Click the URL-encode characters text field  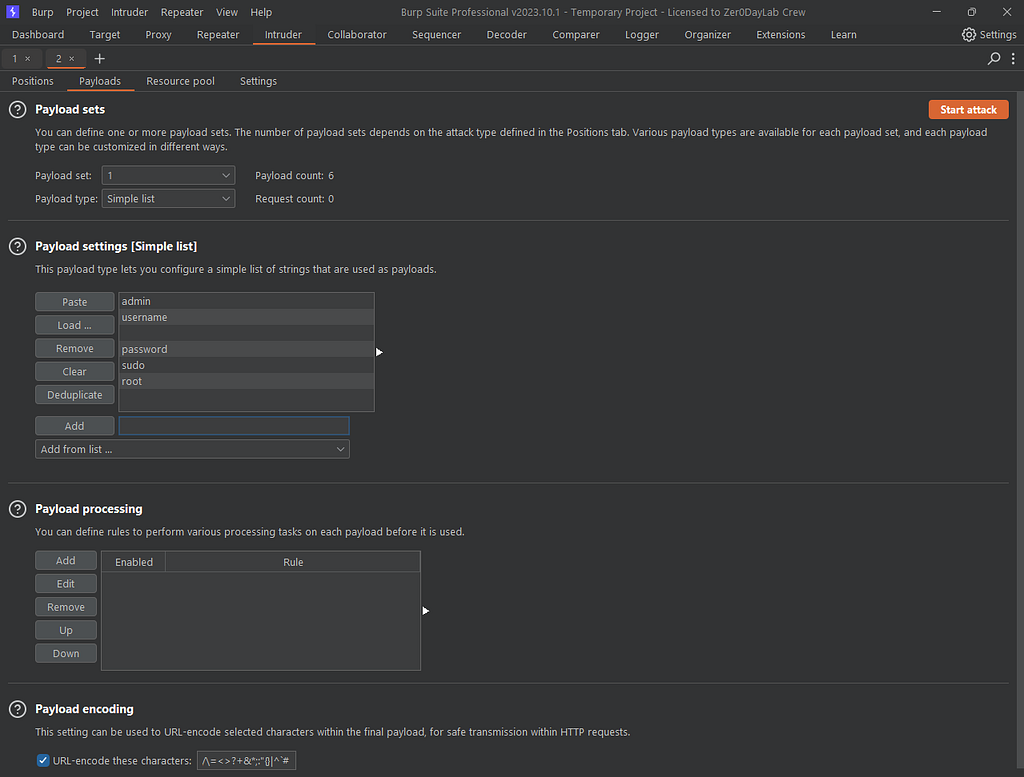click(246, 761)
